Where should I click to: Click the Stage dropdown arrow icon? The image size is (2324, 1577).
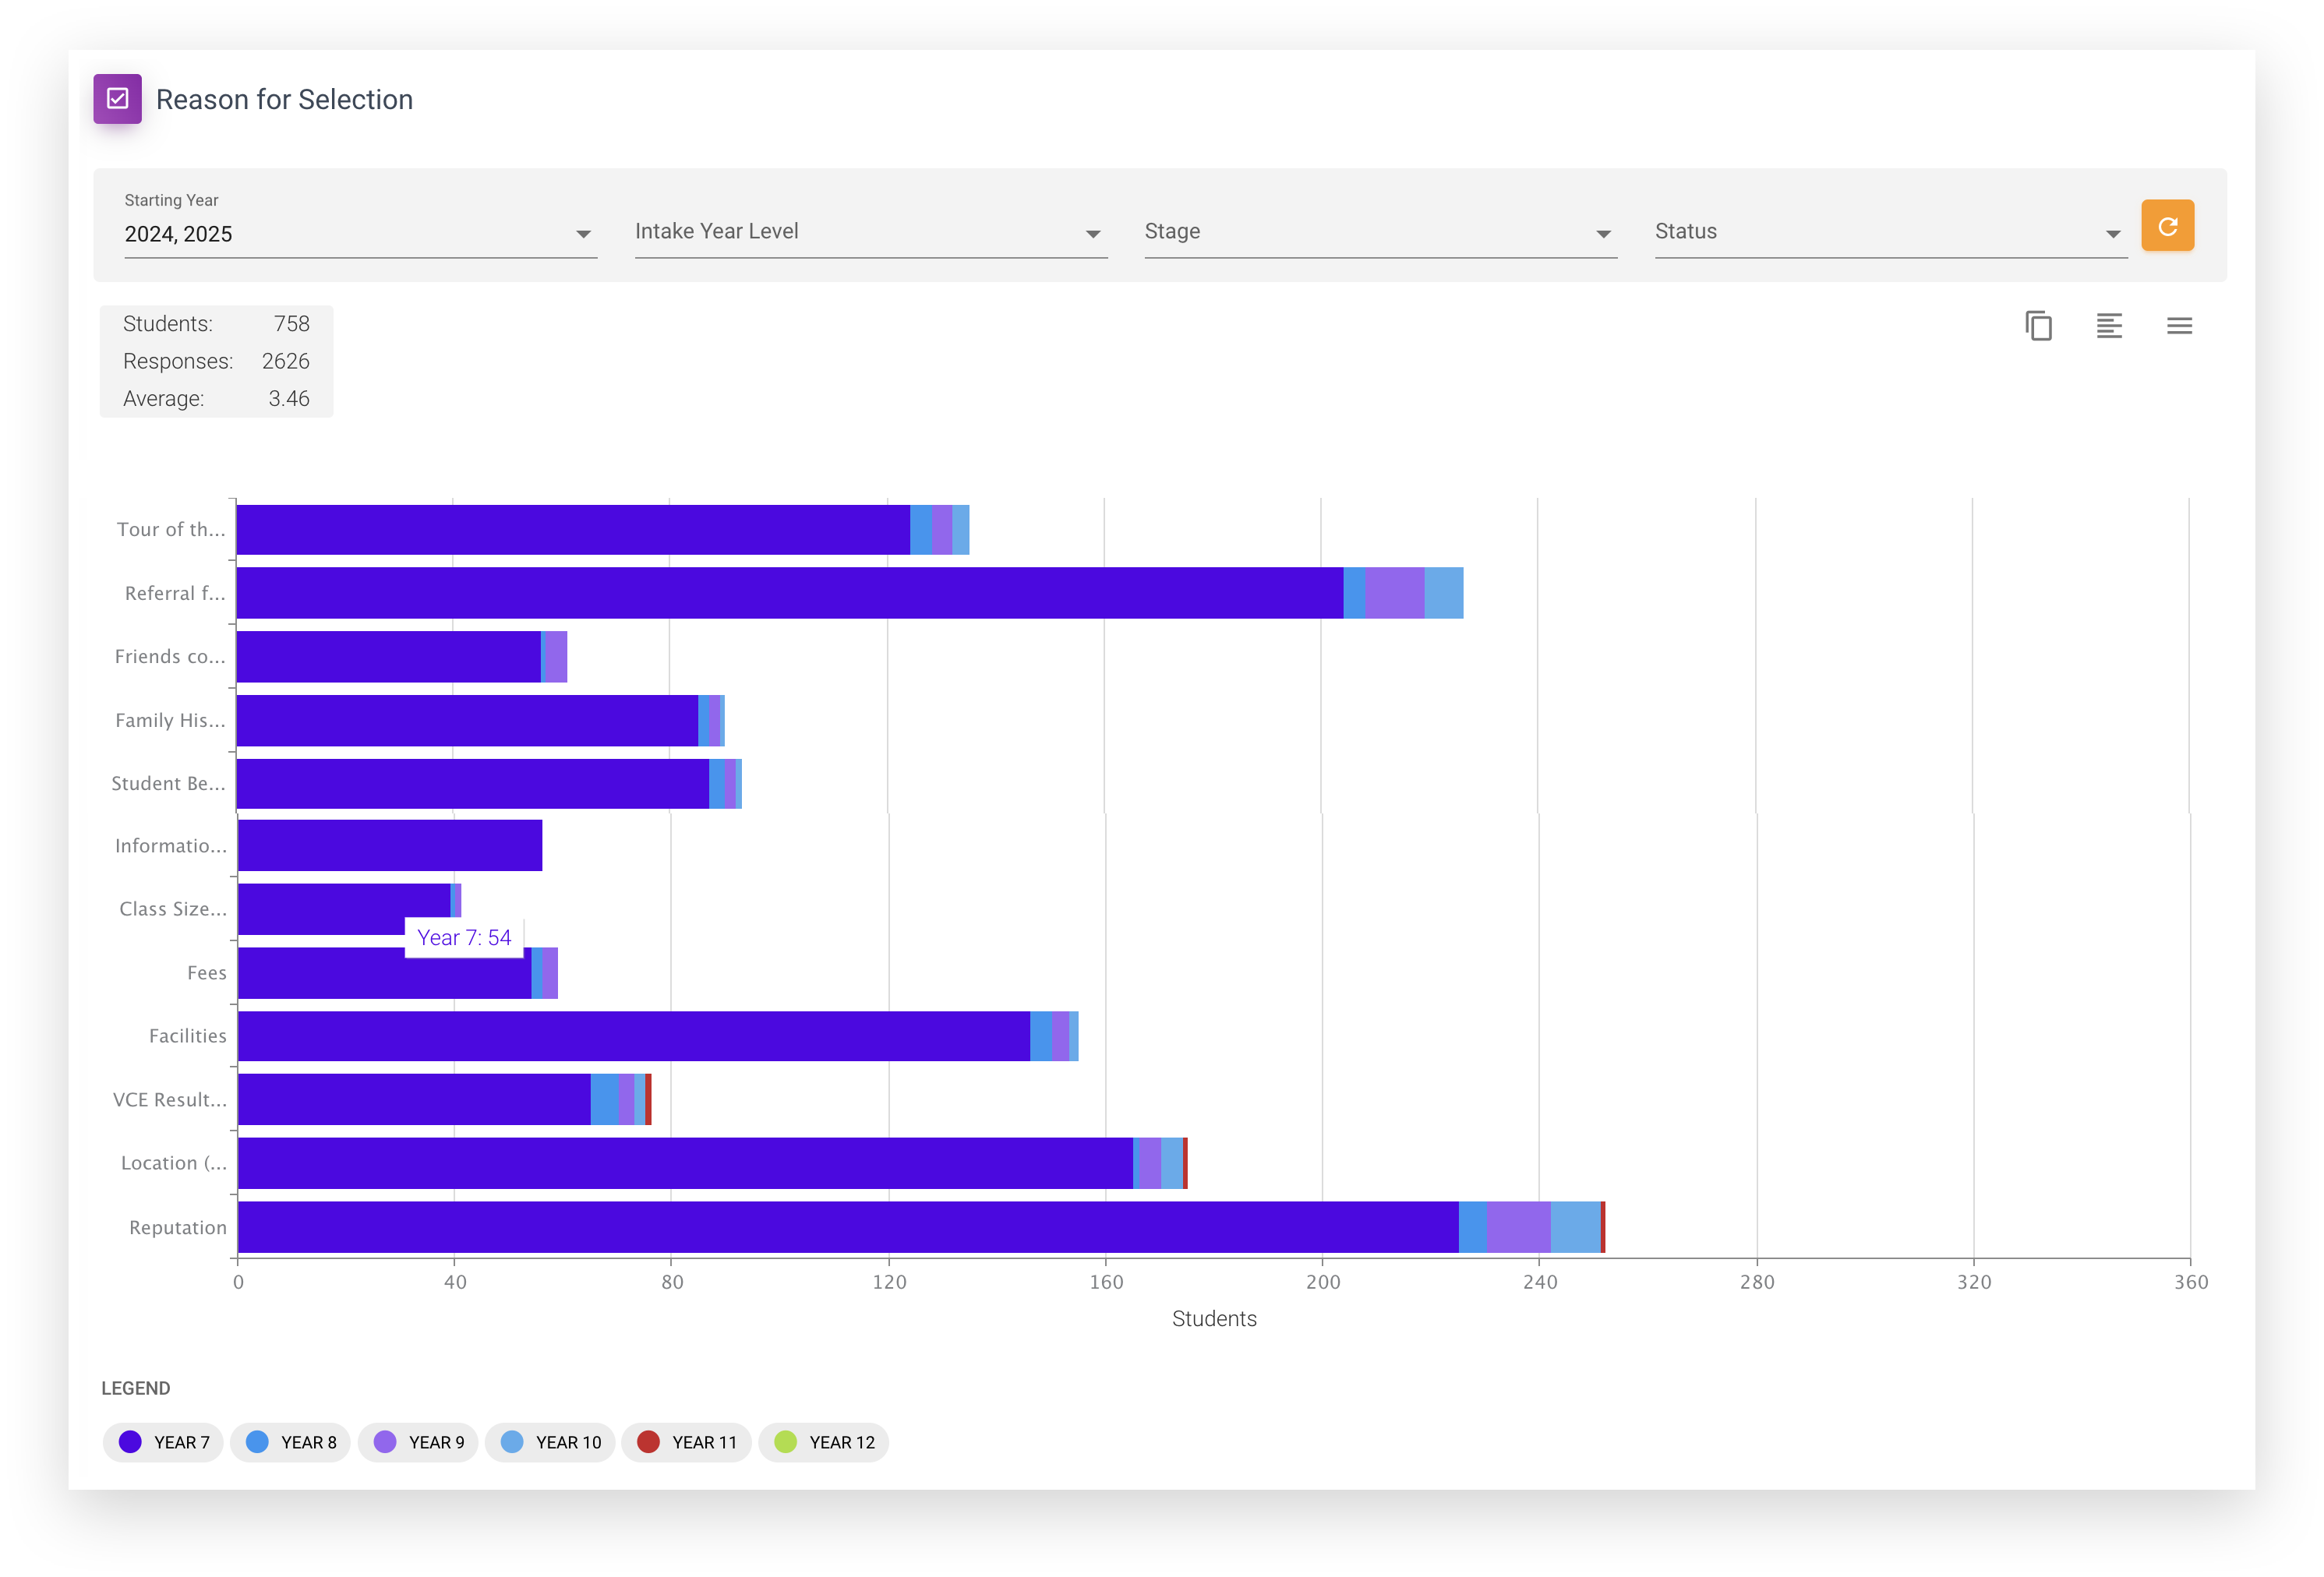pos(1602,233)
